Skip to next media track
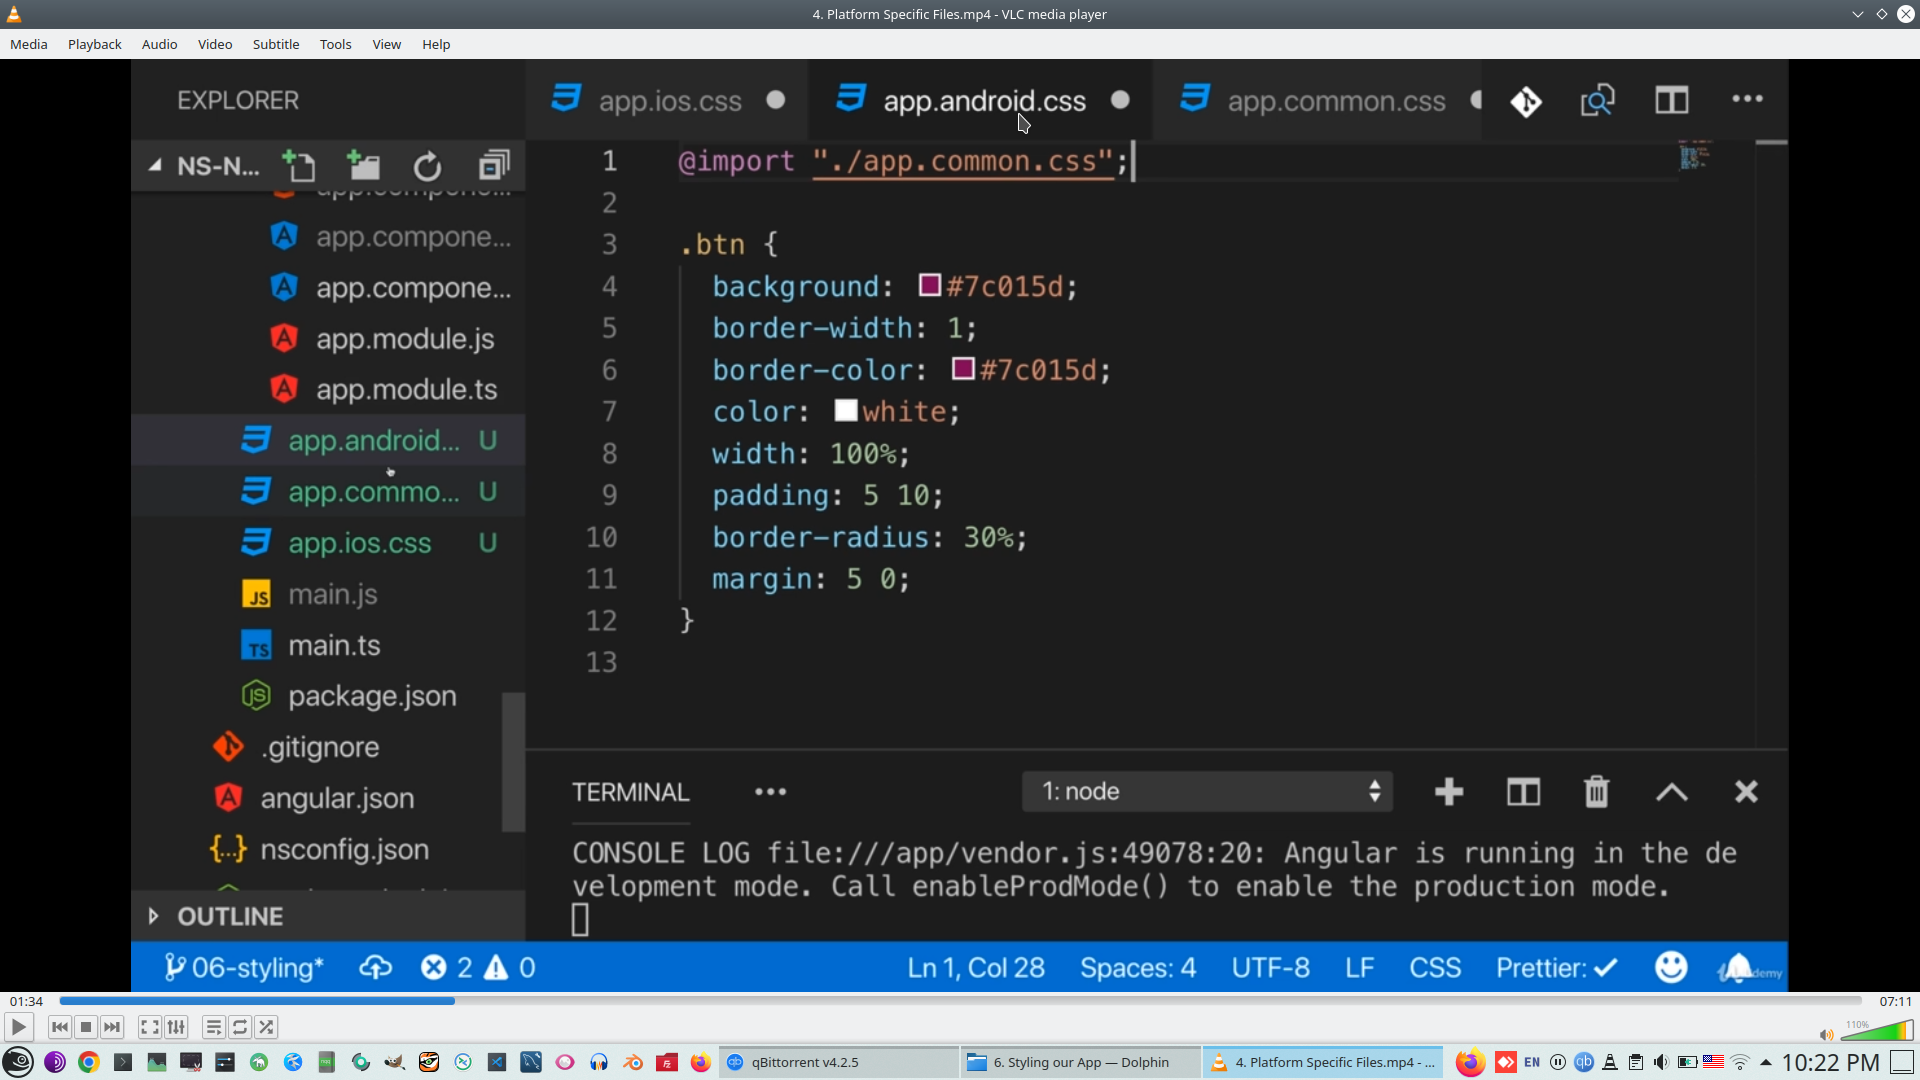Image resolution: width=1920 pixels, height=1080 pixels. [x=112, y=1027]
